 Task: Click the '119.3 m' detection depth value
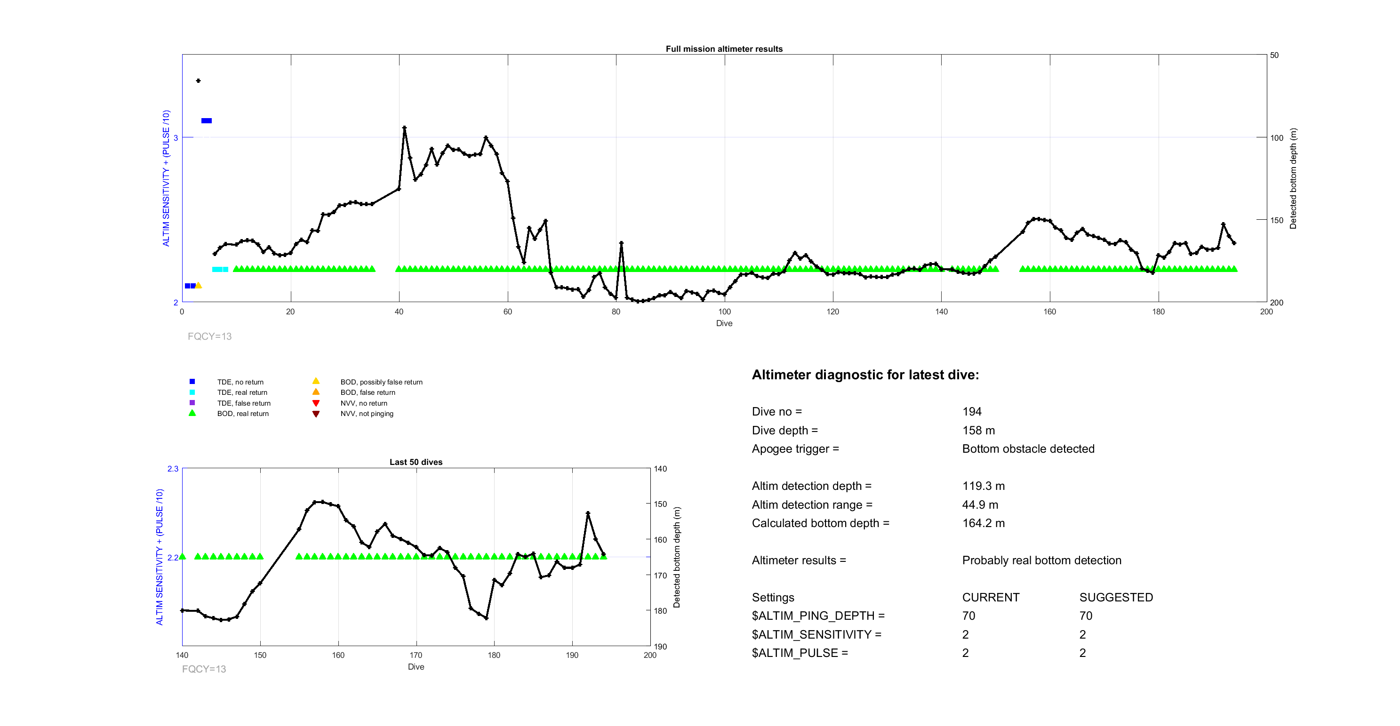tap(983, 486)
